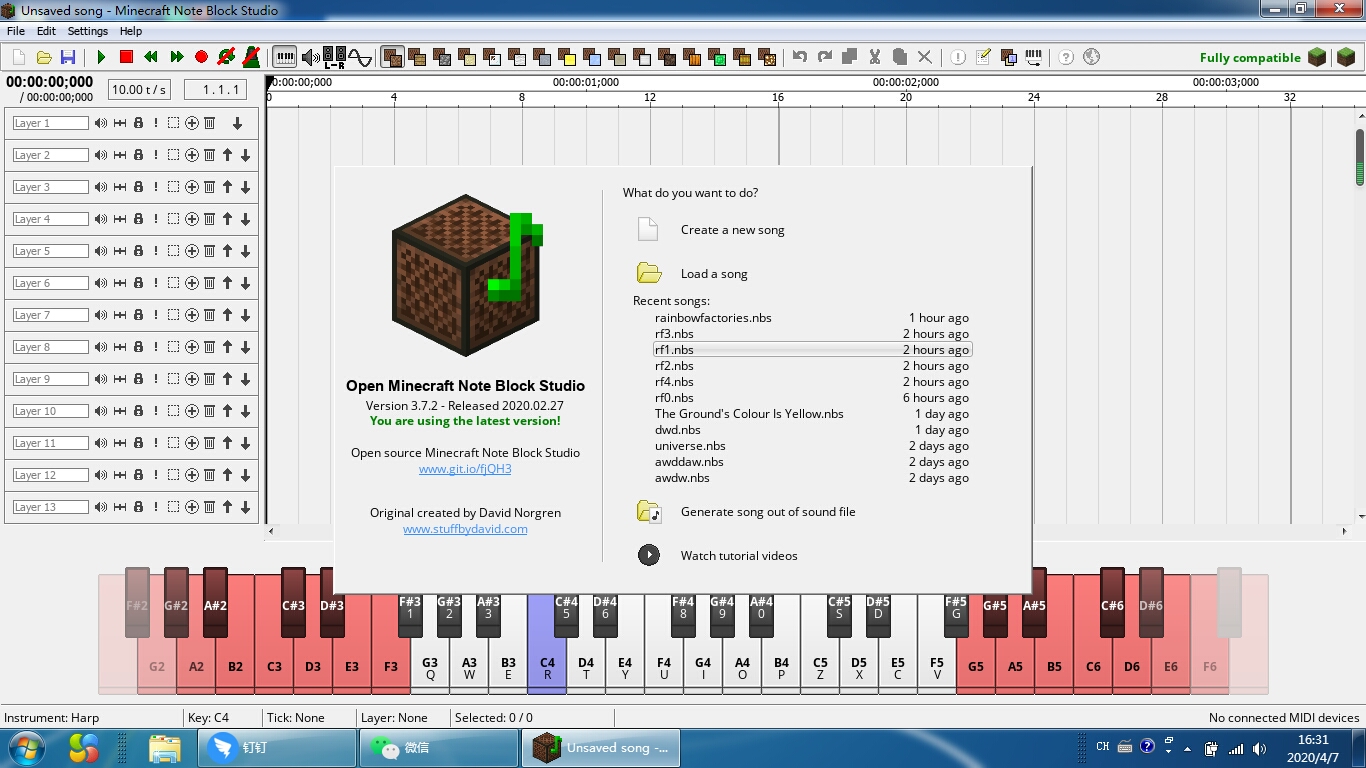The width and height of the screenshot is (1366, 768).
Task: Open the Edit menu
Action: (x=46, y=31)
